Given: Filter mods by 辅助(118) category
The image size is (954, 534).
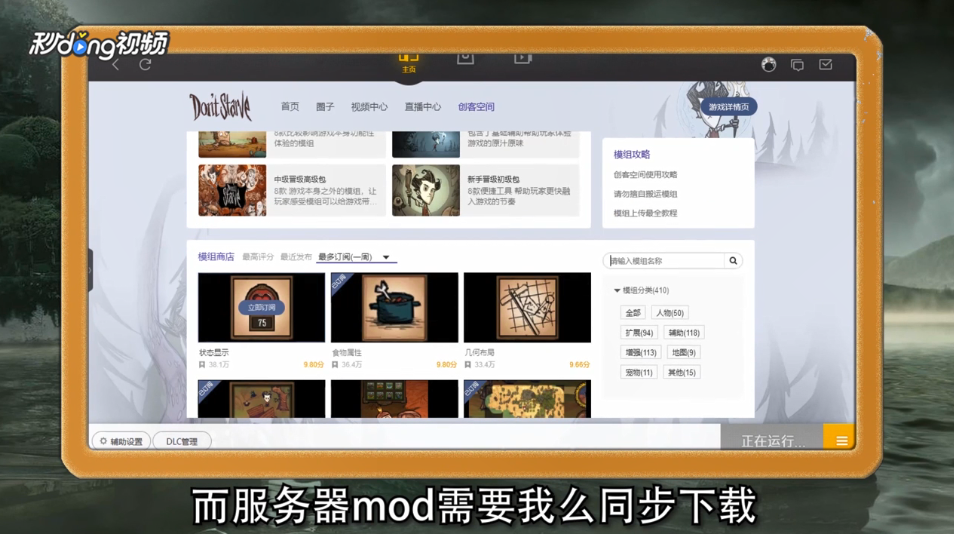Looking at the screenshot, I should pos(684,333).
